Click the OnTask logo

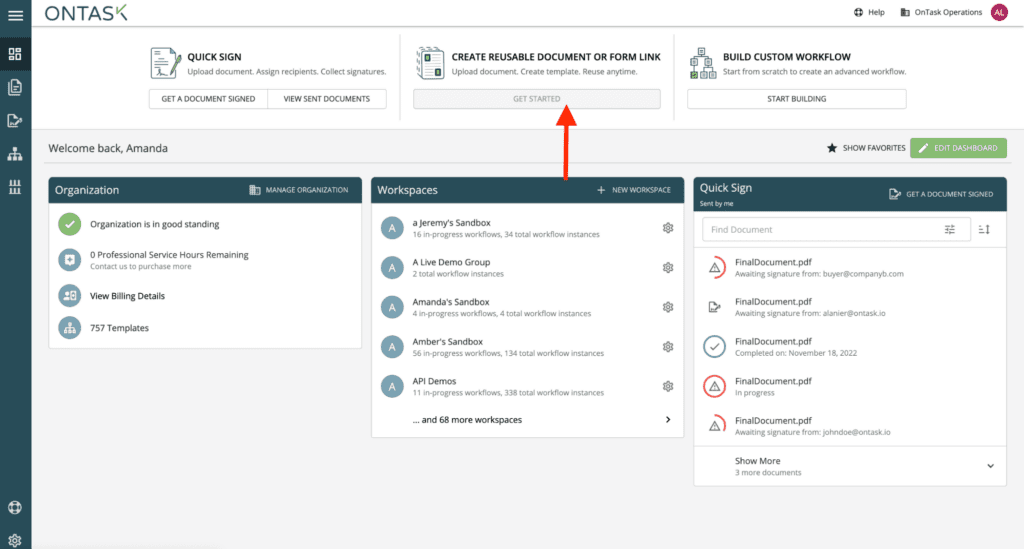(86, 12)
